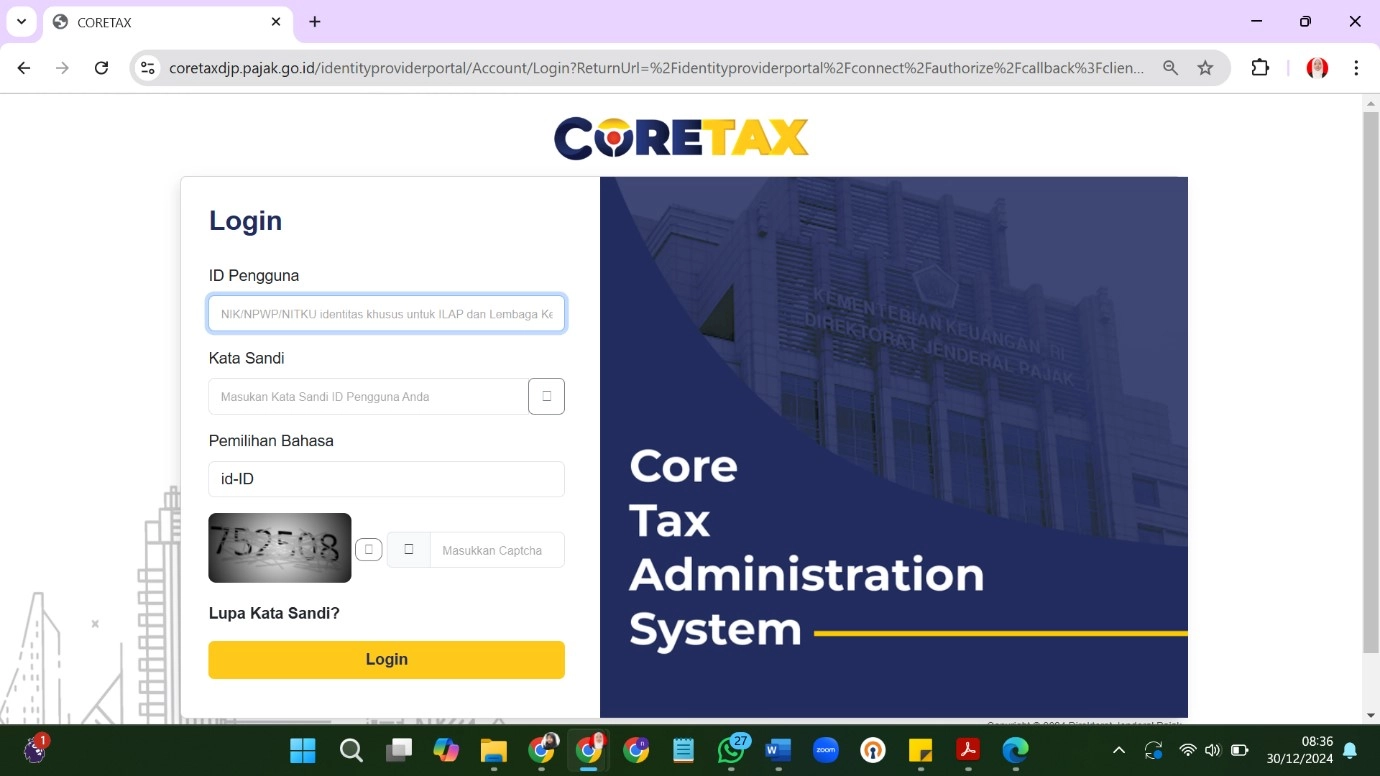Open the Lupa Kata Sandi? link
Viewport: 1380px width, 776px height.
pyautogui.click(x=274, y=613)
